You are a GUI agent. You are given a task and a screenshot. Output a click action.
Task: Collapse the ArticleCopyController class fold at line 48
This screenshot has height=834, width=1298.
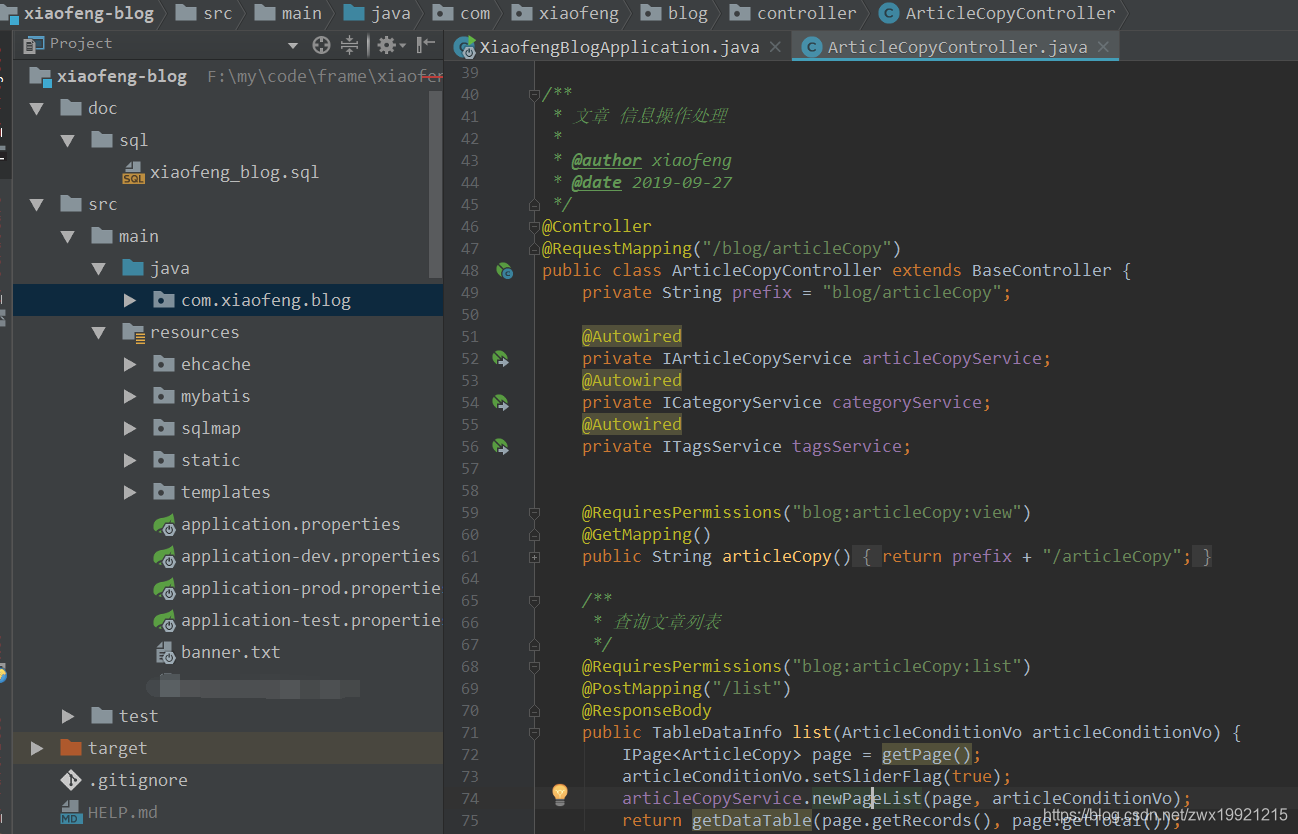534,270
